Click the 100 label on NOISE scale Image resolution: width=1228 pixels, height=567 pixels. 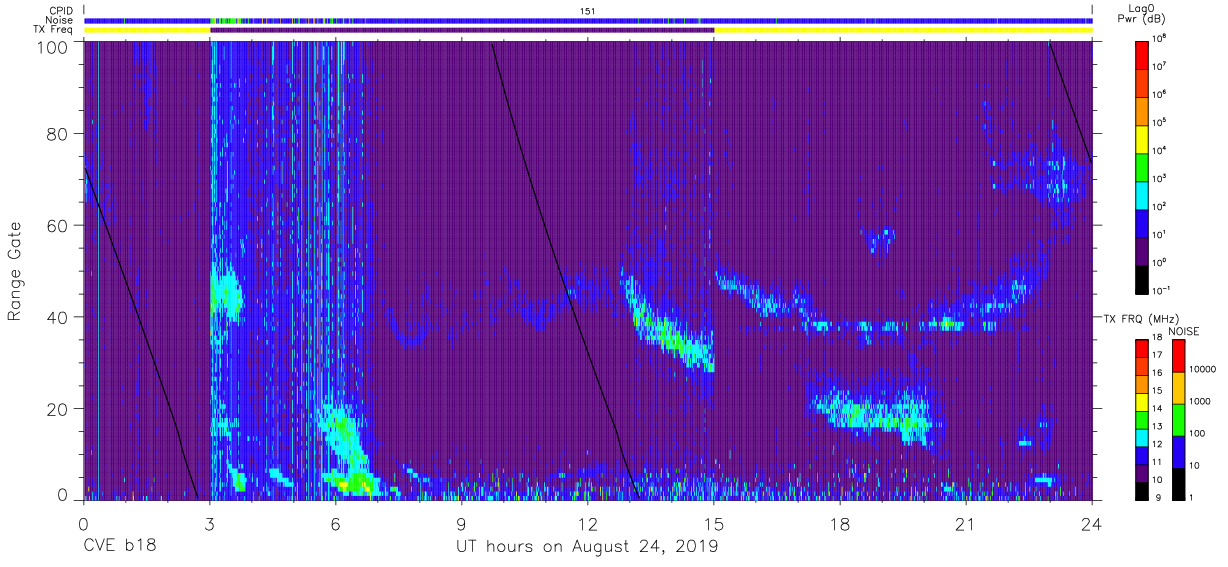(x=1198, y=433)
